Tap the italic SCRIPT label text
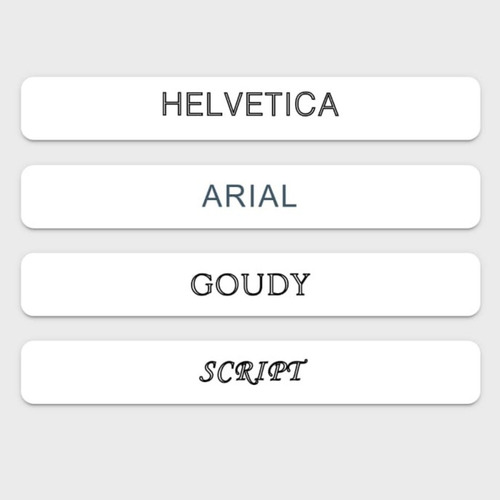This screenshot has height=500, width=500. pos(253,371)
